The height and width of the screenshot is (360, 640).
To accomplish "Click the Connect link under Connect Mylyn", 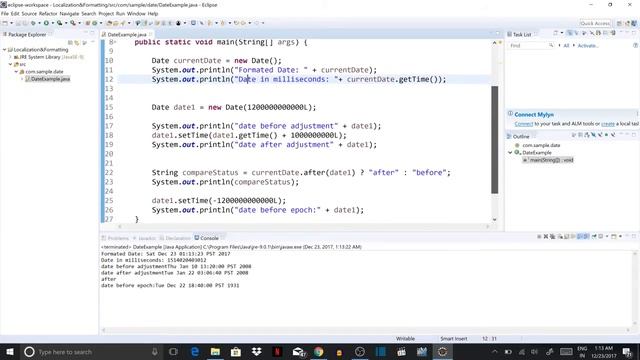I will point(524,124).
